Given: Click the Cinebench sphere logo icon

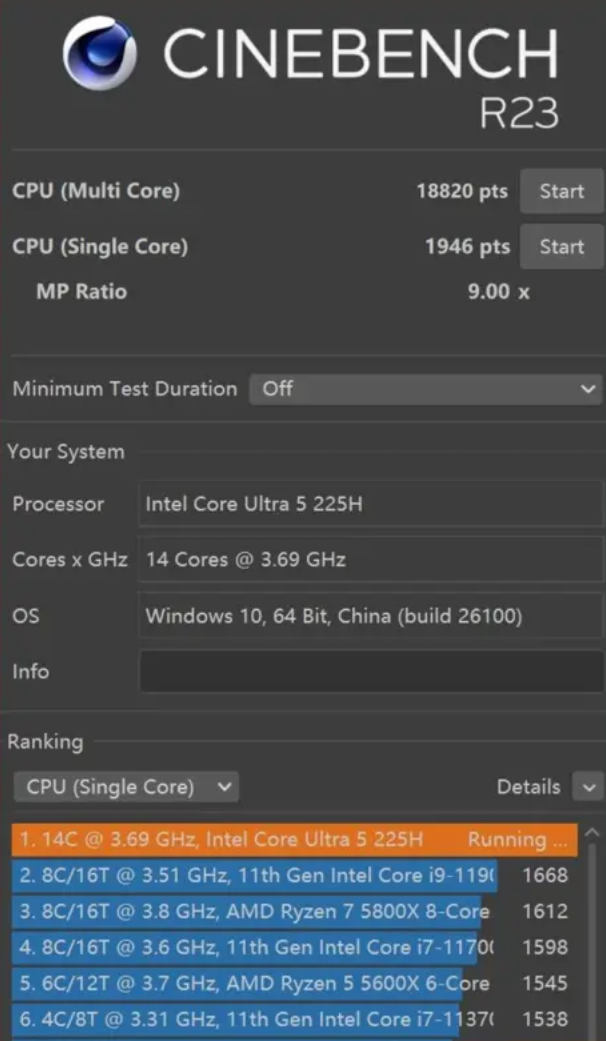Looking at the screenshot, I should point(100,52).
